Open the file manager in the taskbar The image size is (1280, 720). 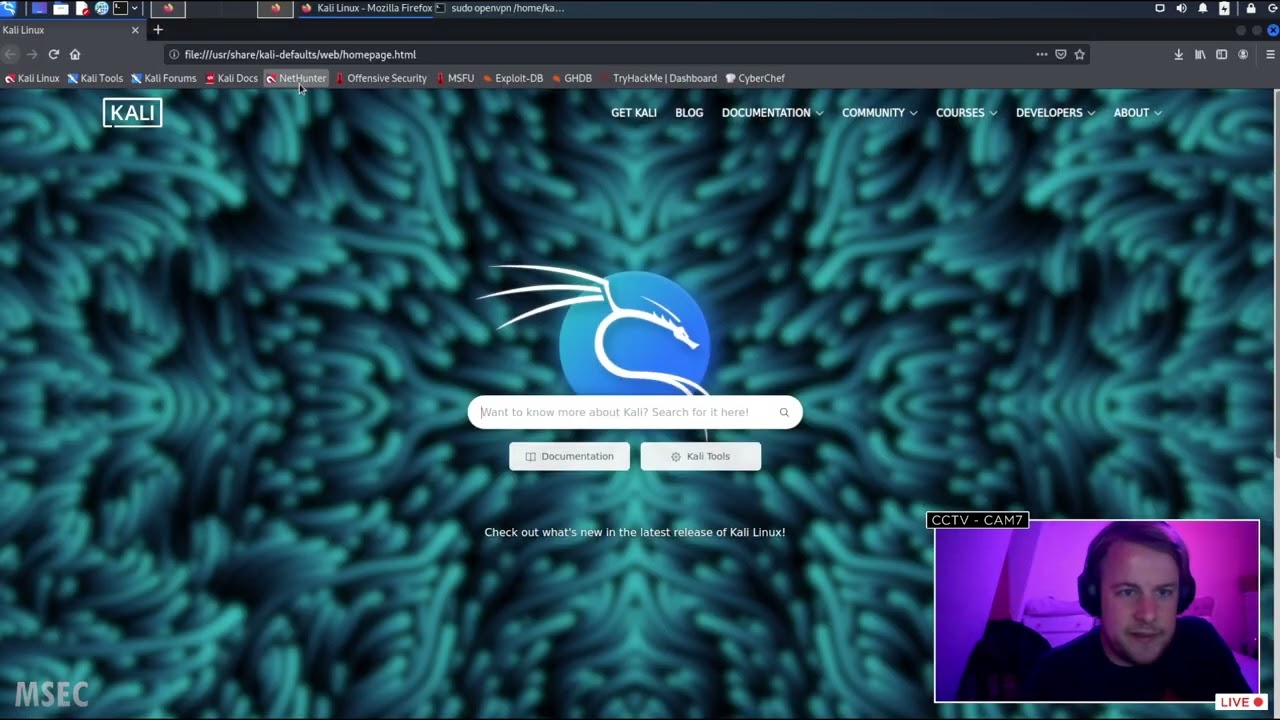61,8
